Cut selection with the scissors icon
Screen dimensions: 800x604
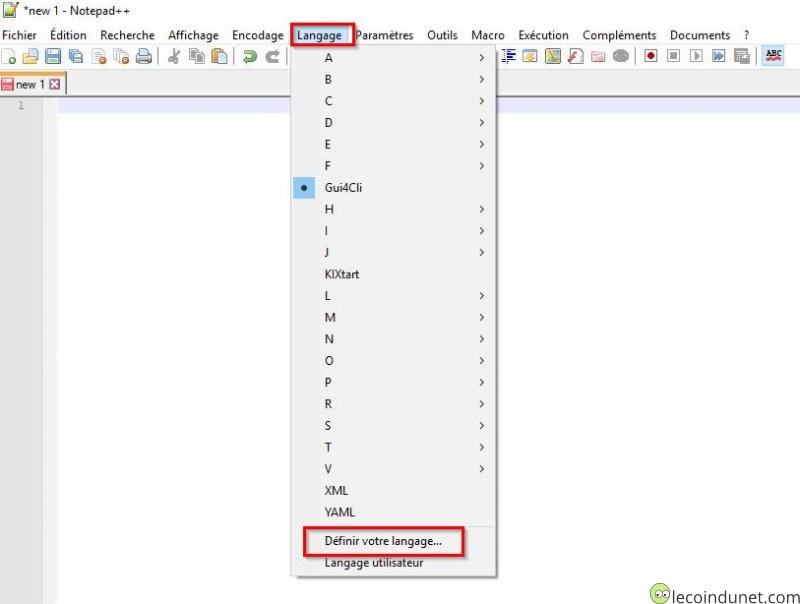[174, 56]
